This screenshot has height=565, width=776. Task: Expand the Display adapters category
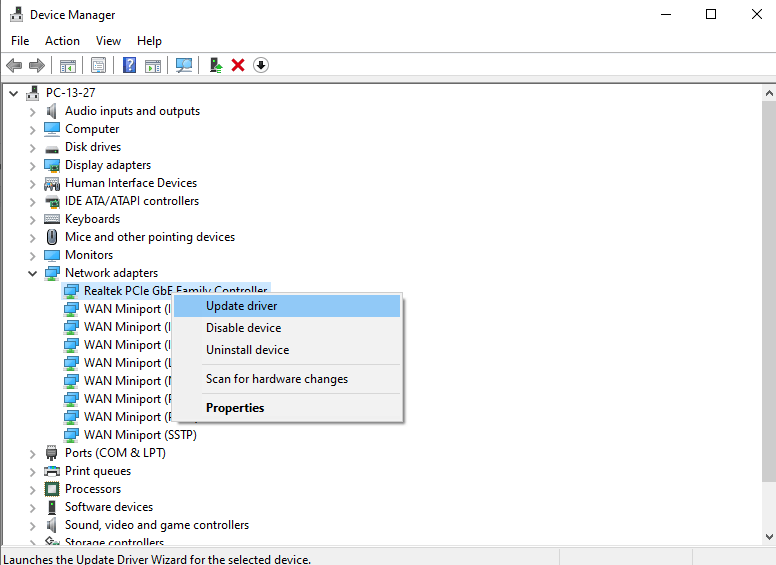33,165
